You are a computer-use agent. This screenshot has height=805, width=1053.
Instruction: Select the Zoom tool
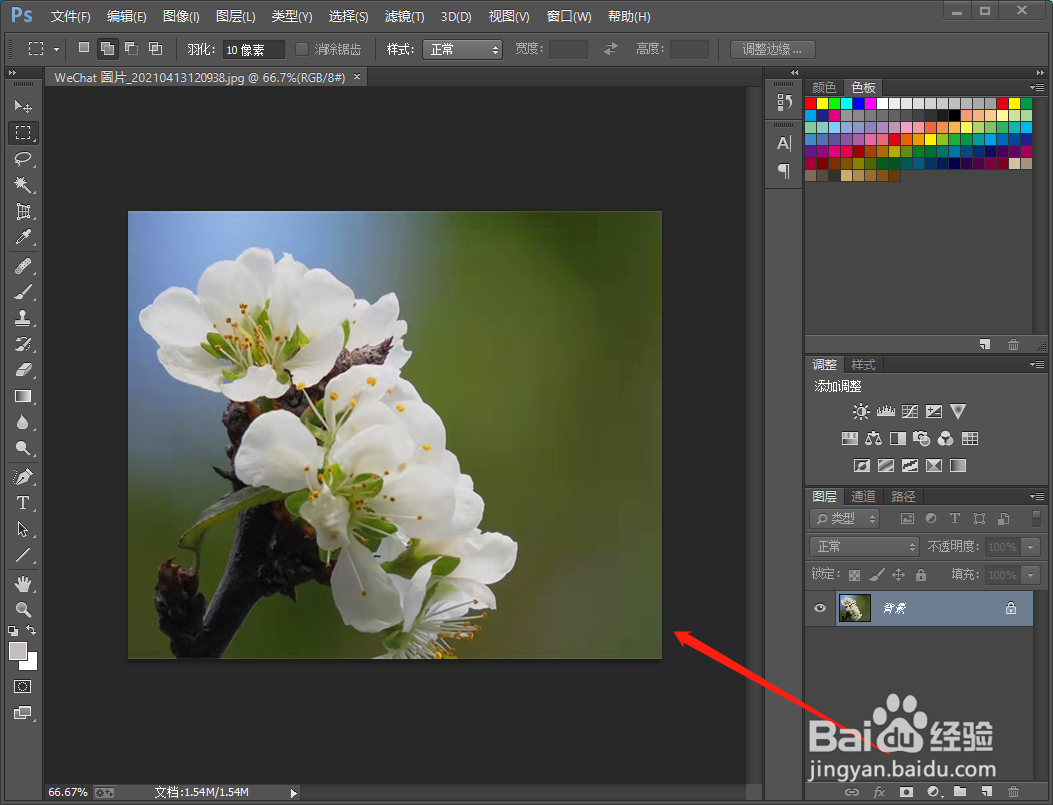tap(23, 610)
